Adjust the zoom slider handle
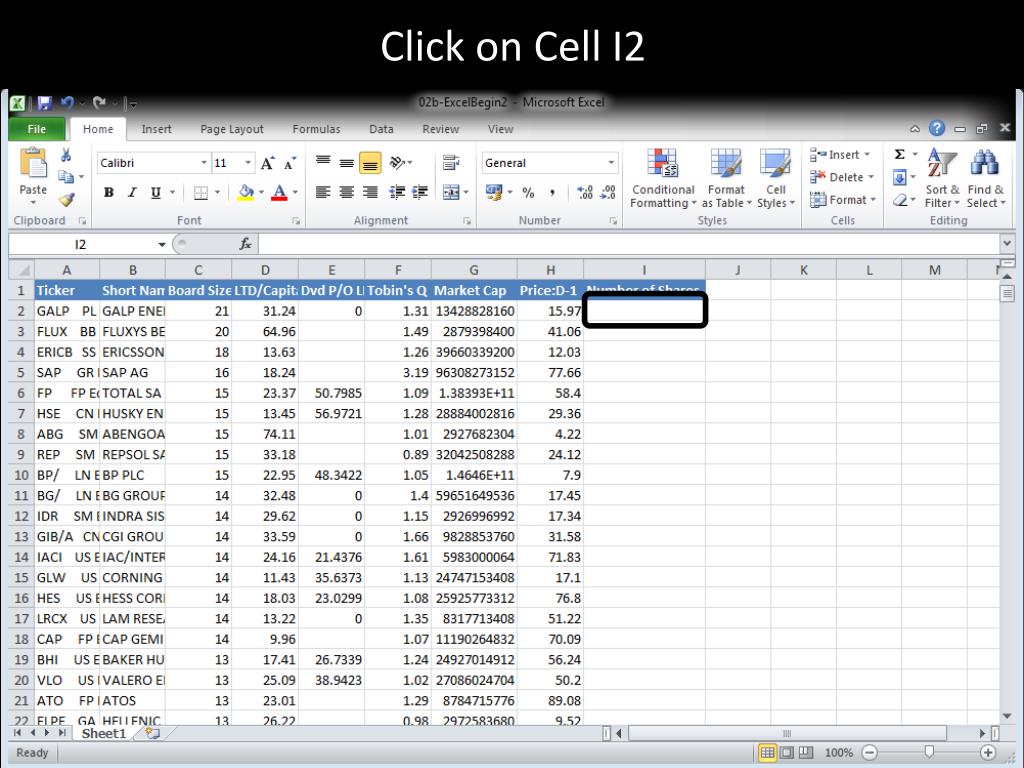Screen dimensions: 1024x768 929,752
